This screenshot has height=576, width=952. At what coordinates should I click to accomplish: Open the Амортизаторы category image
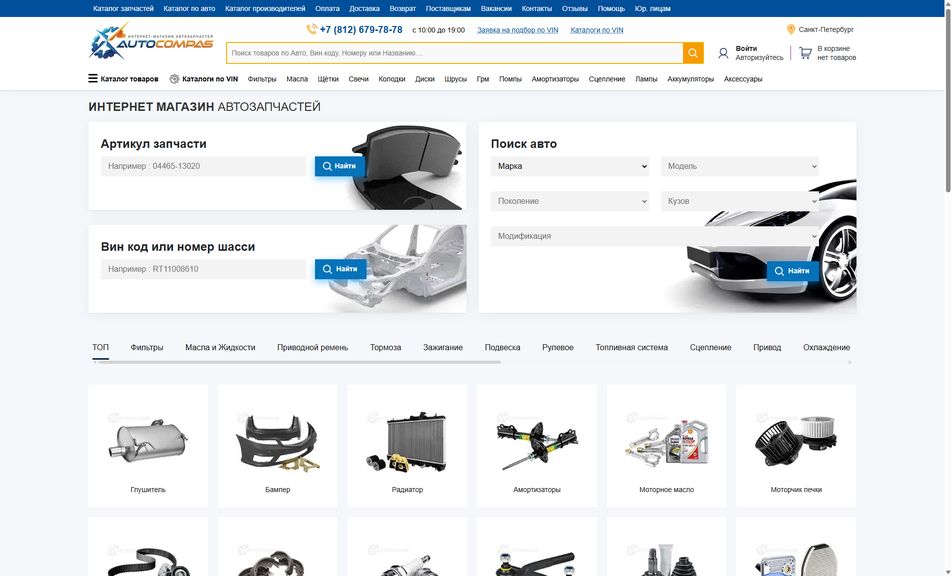[537, 444]
